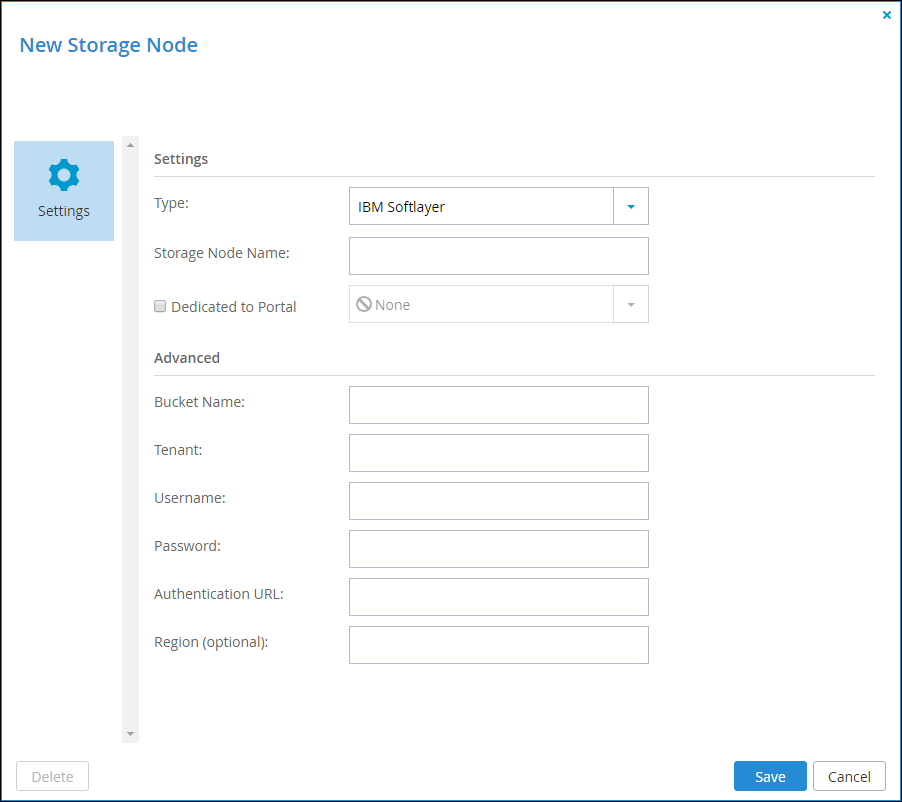Click the "Authentication URL:" label

219,594
